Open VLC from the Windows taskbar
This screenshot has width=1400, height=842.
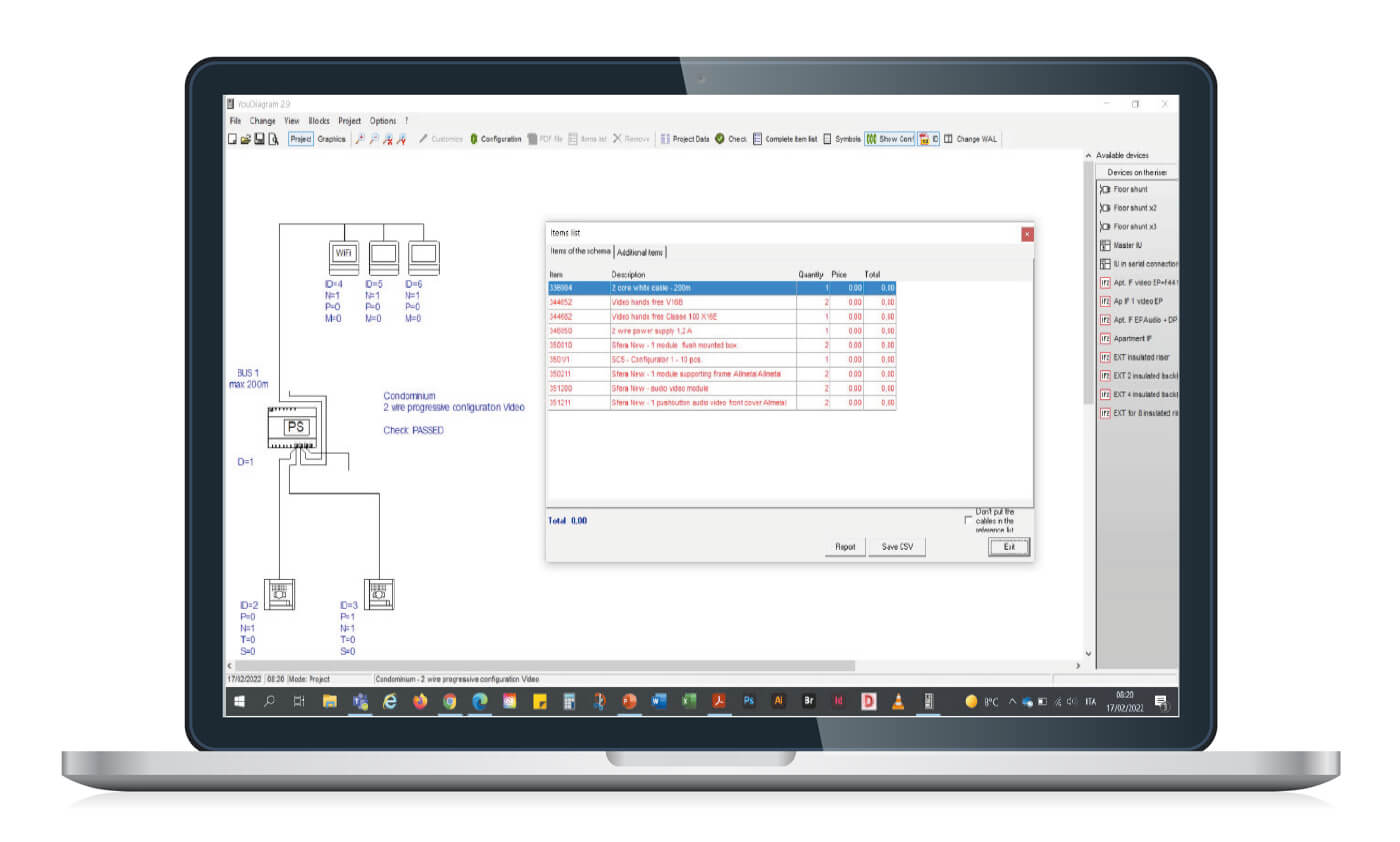point(898,702)
